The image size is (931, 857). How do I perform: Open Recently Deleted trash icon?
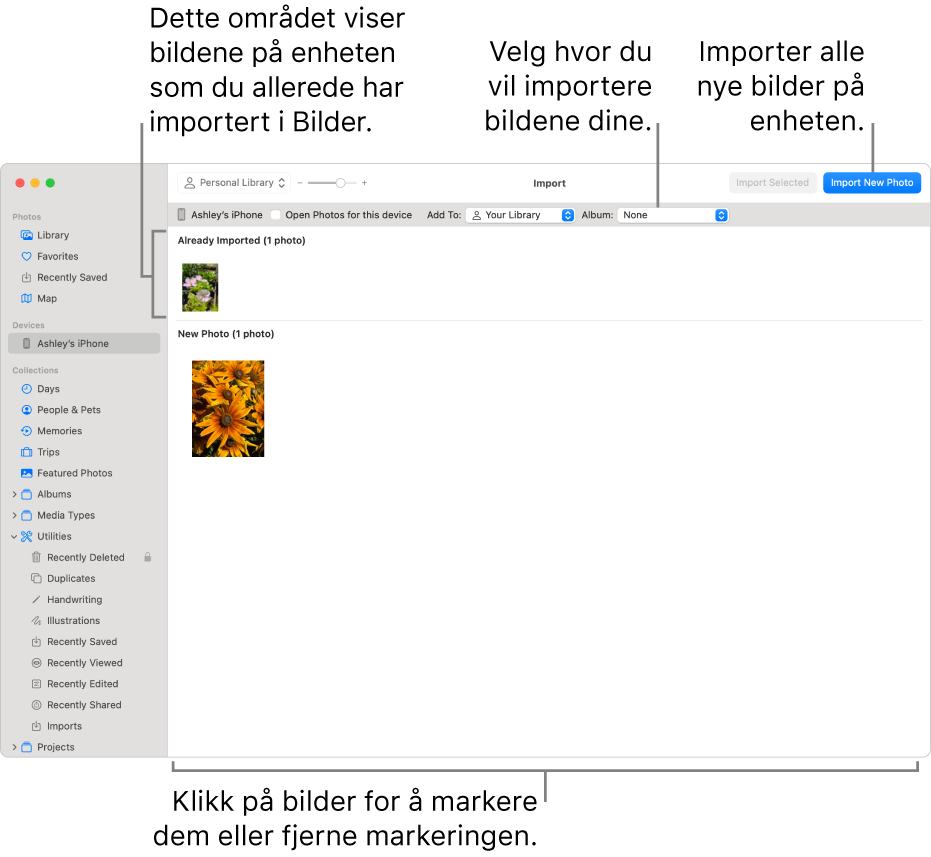(36, 558)
